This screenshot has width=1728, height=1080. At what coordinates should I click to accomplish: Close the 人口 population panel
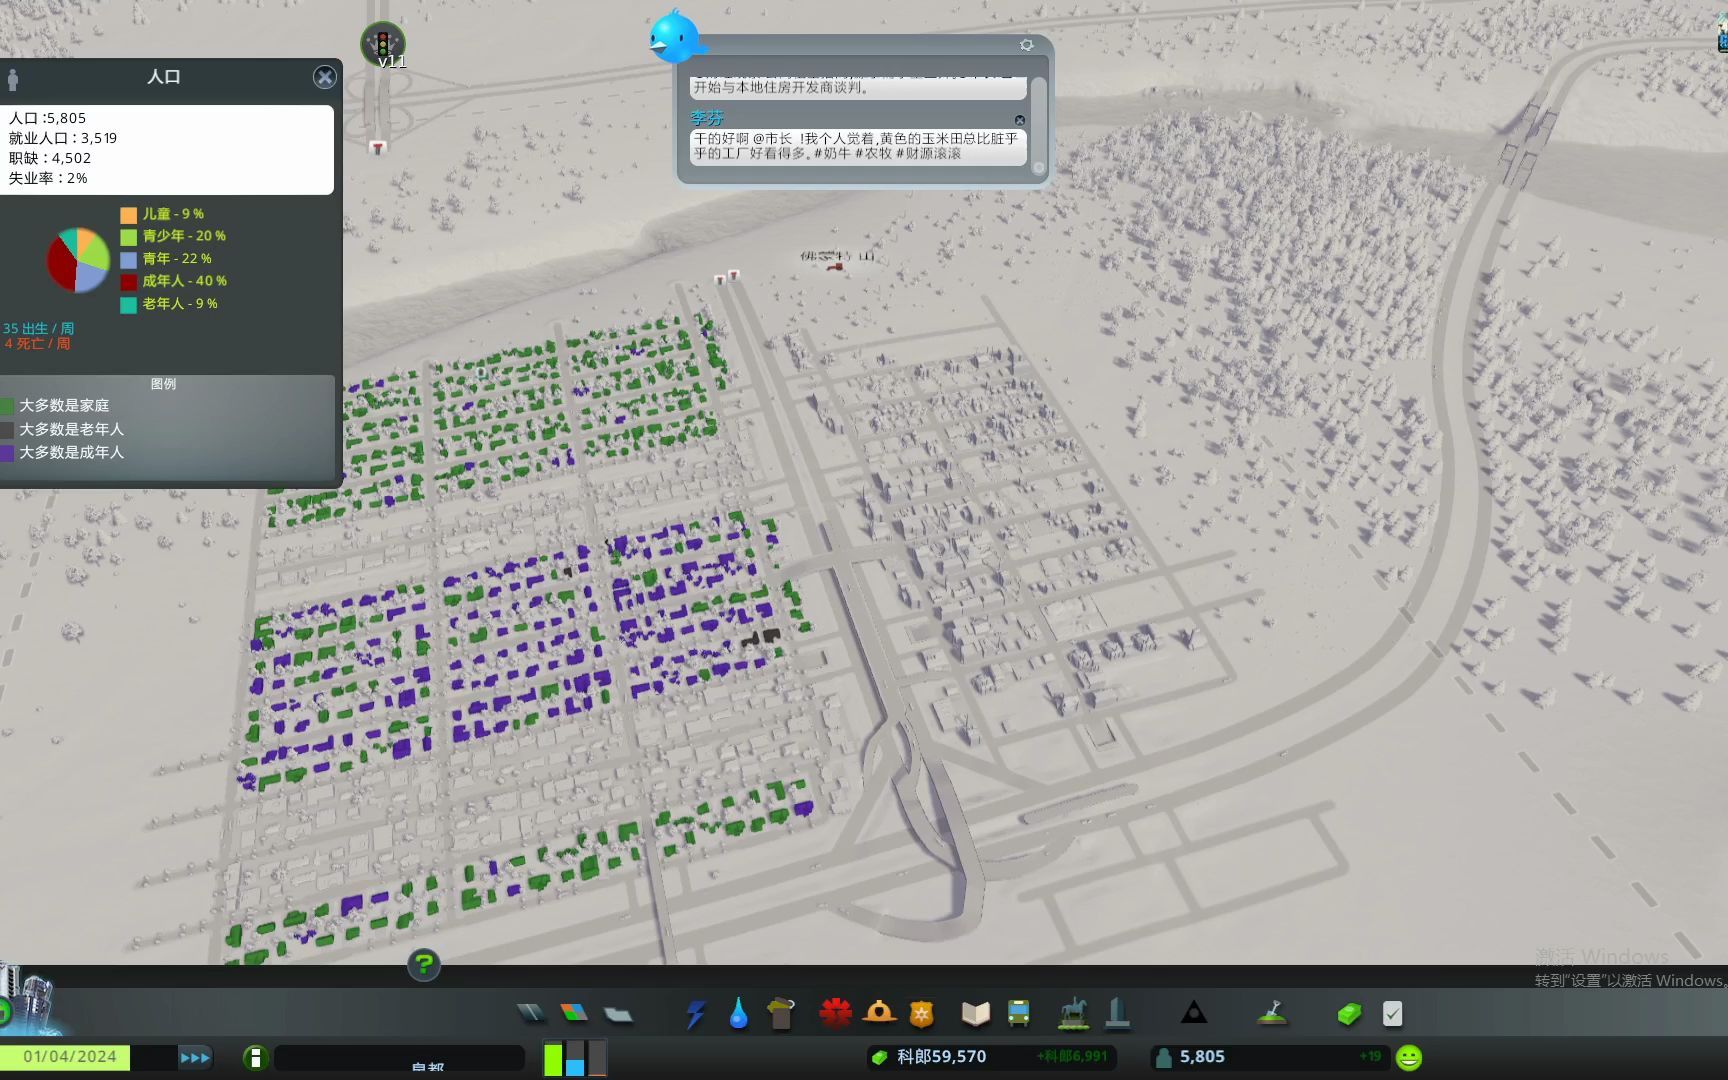(324, 77)
